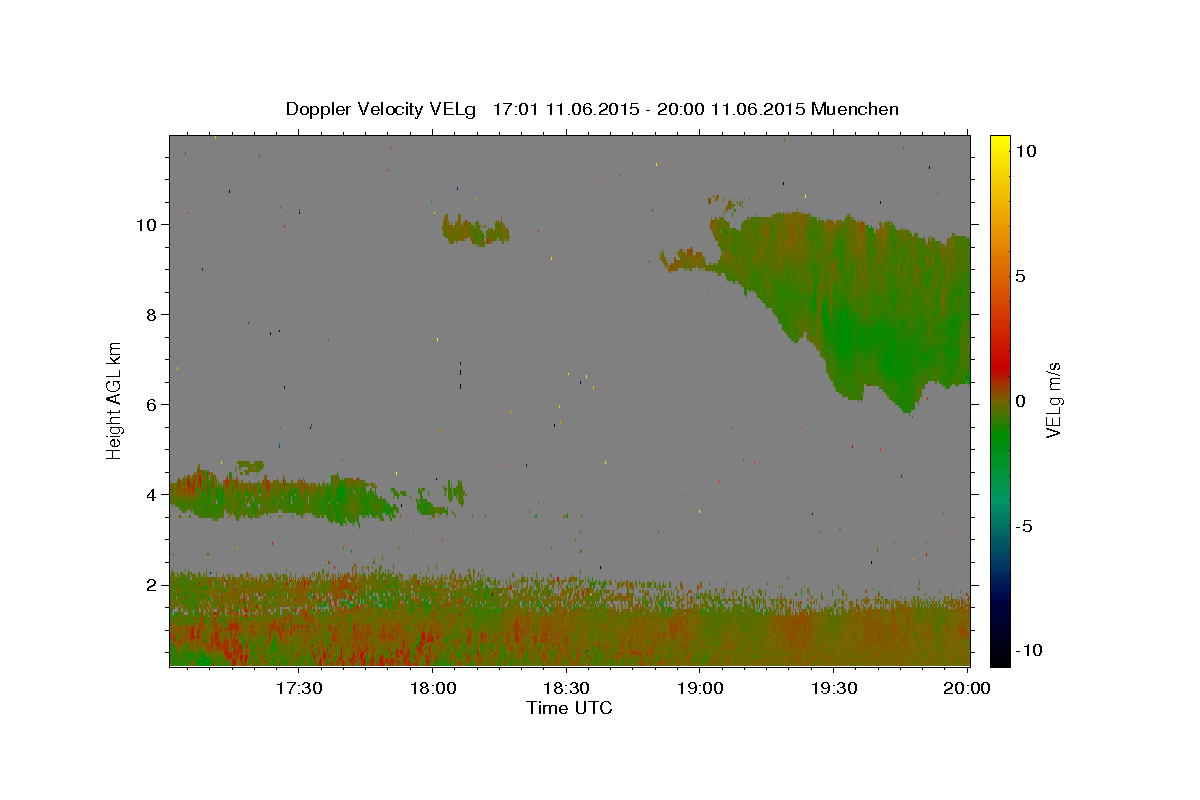1200x800 pixels.
Task: Click the height tick label 10
Action: click(x=149, y=224)
